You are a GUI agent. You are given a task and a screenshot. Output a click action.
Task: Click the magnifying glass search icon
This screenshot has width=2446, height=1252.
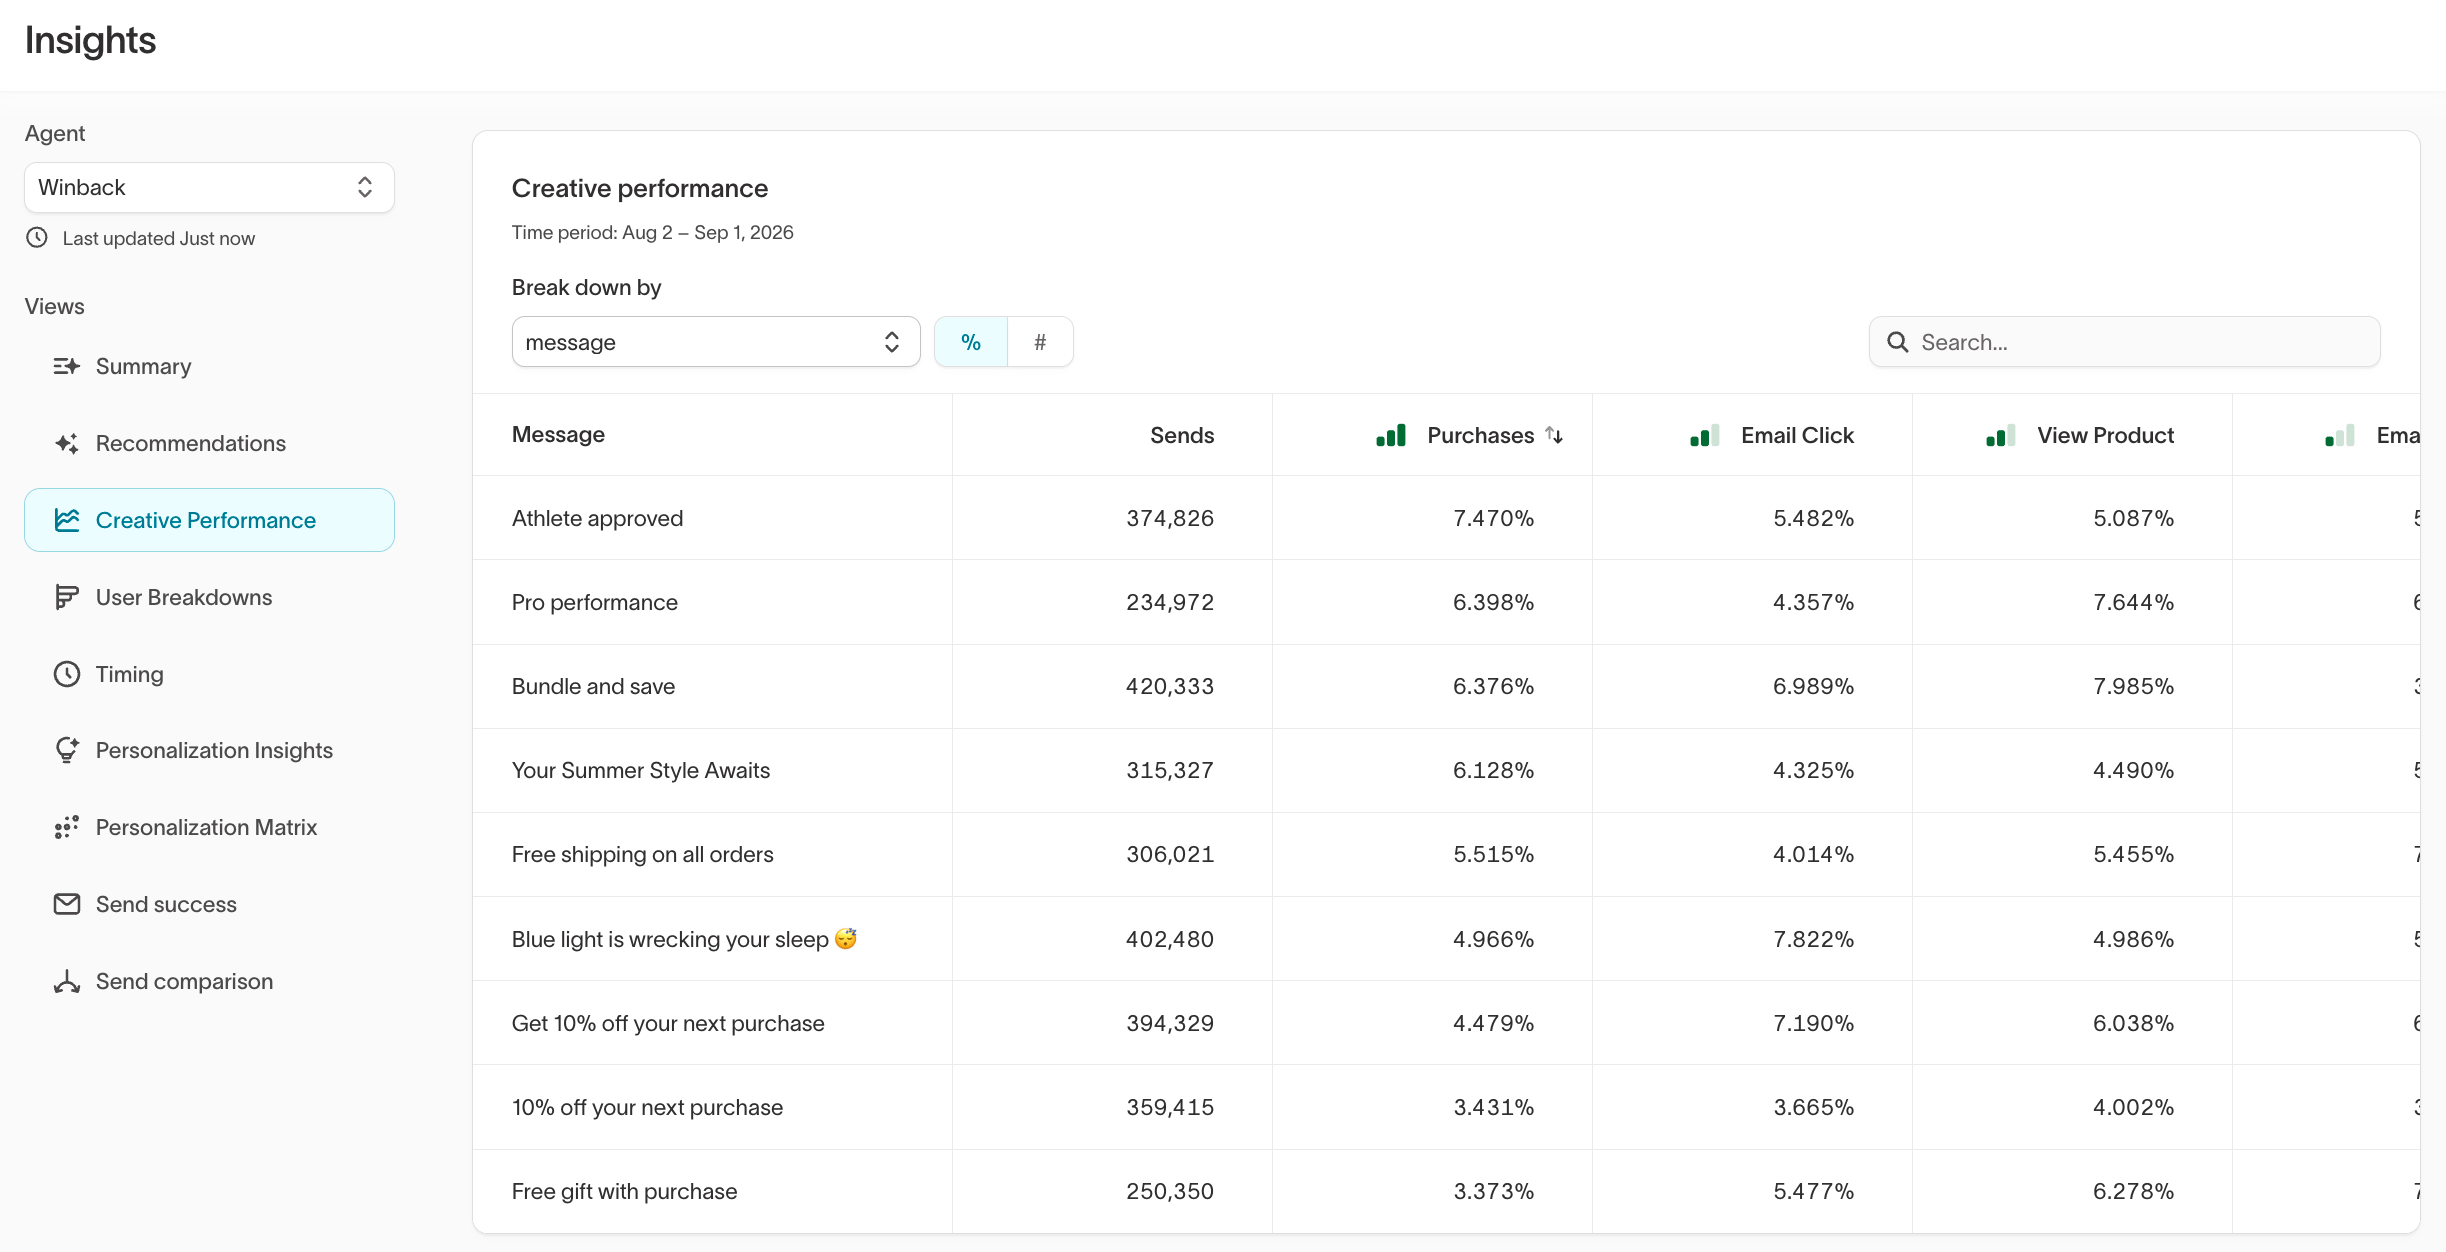1897,342
